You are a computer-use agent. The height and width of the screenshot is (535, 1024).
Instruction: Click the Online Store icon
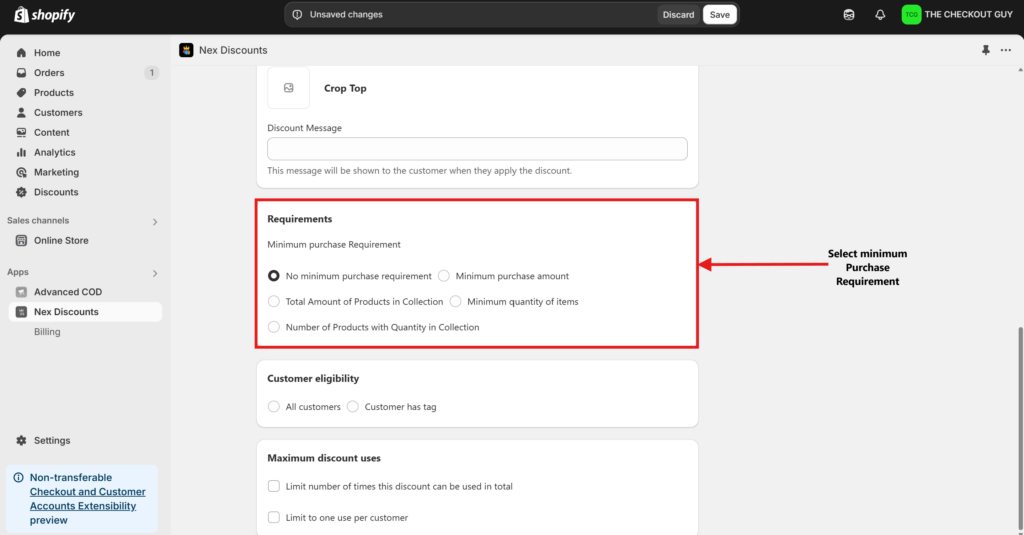point(22,240)
